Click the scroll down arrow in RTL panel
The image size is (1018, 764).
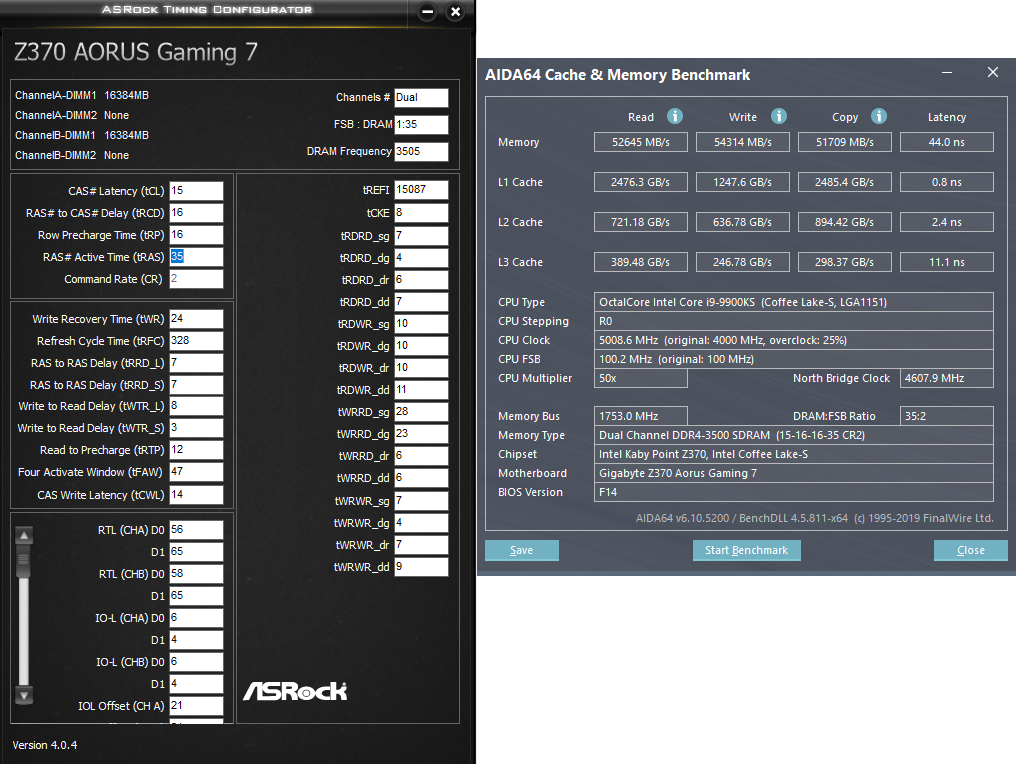[24, 695]
